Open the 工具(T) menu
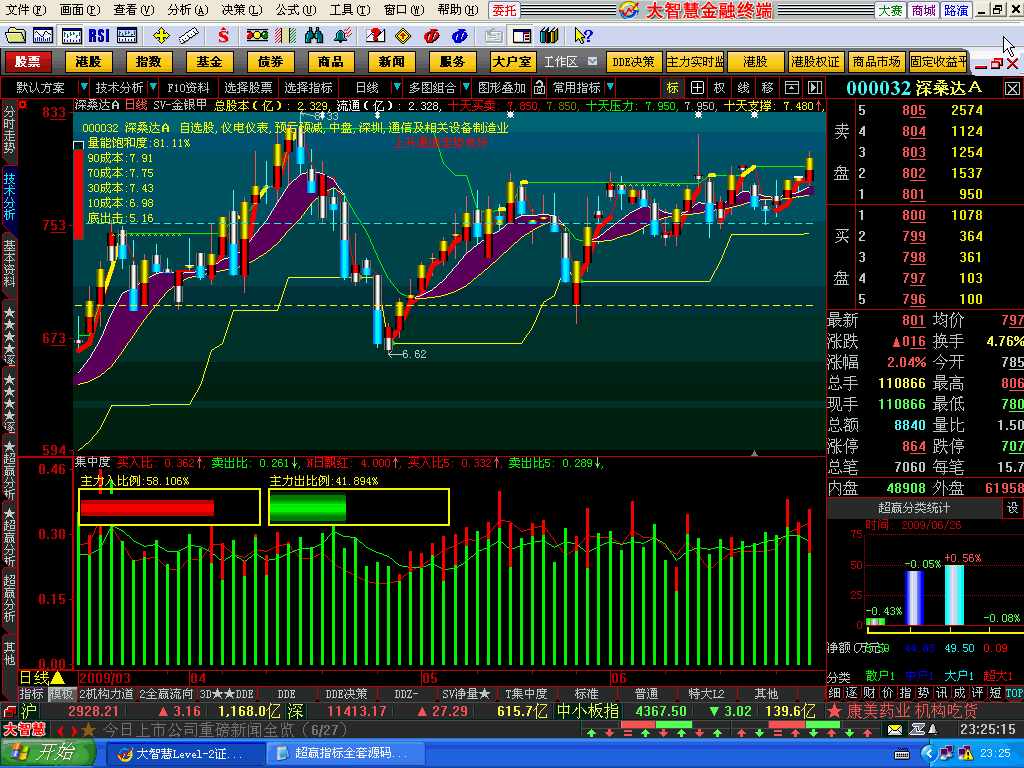 pos(350,10)
